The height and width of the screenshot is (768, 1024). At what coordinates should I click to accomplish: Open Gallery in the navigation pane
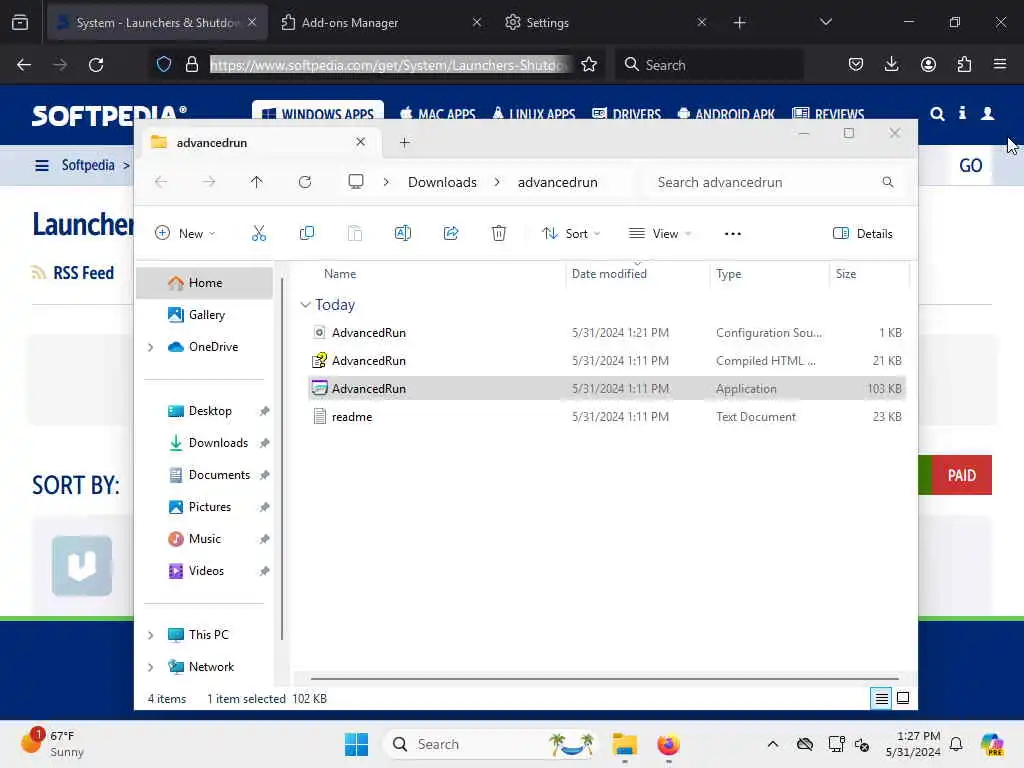click(204, 315)
